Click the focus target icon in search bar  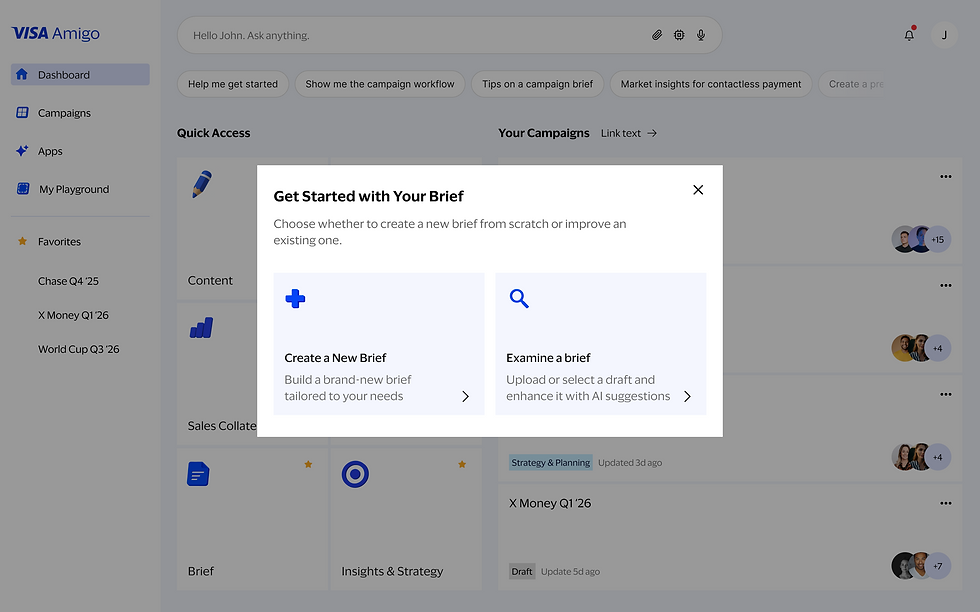679,35
